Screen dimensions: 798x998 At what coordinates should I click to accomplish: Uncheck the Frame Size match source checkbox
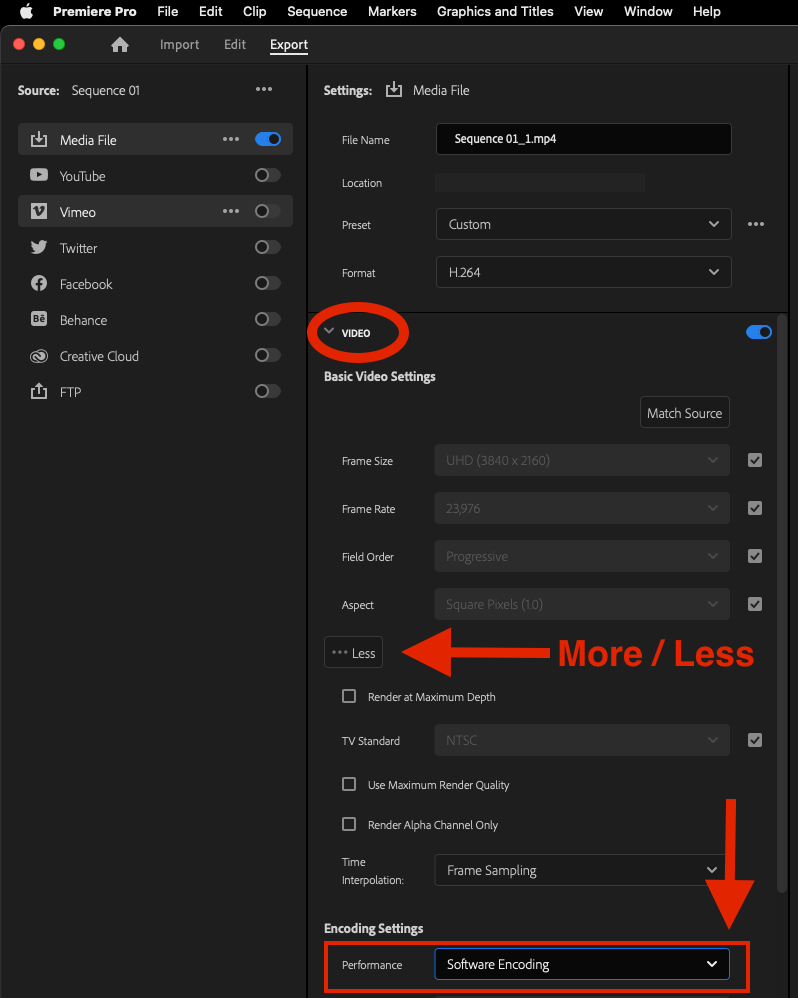(x=755, y=460)
